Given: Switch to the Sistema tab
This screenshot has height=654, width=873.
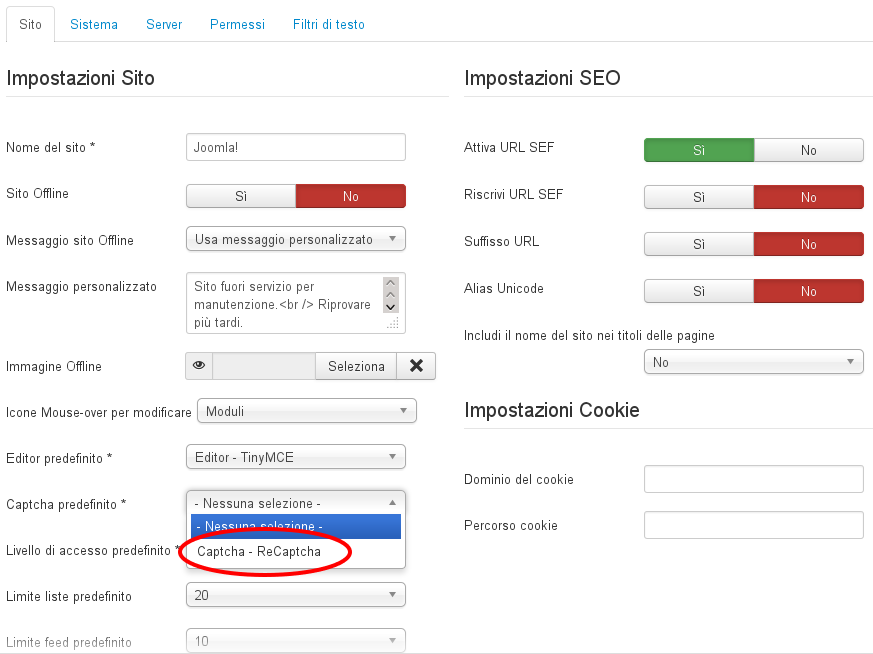Looking at the screenshot, I should pyautogui.click(x=94, y=24).
